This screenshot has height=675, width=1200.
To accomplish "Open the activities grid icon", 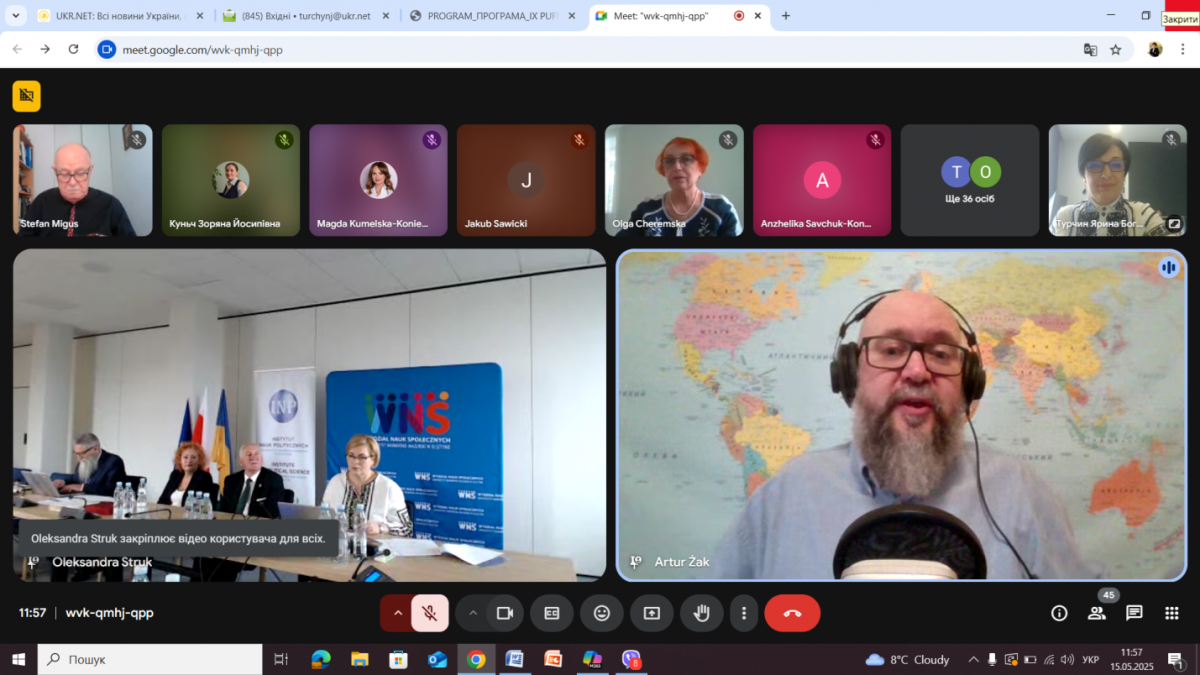I will 1171,613.
